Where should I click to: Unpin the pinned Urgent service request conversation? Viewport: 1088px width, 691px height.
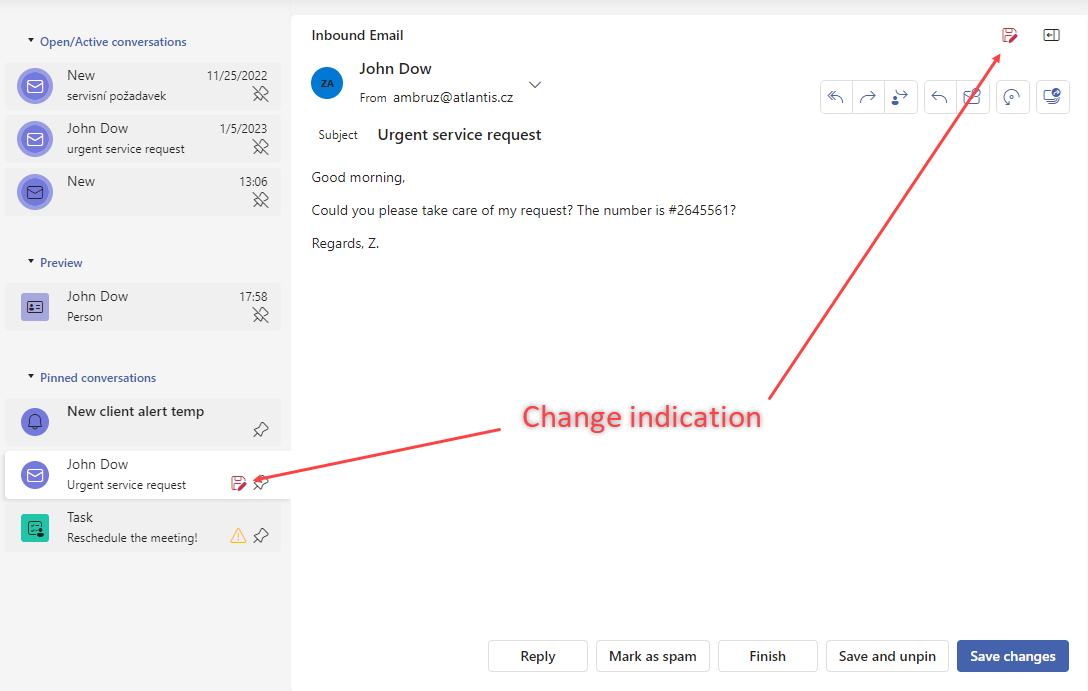point(261,483)
